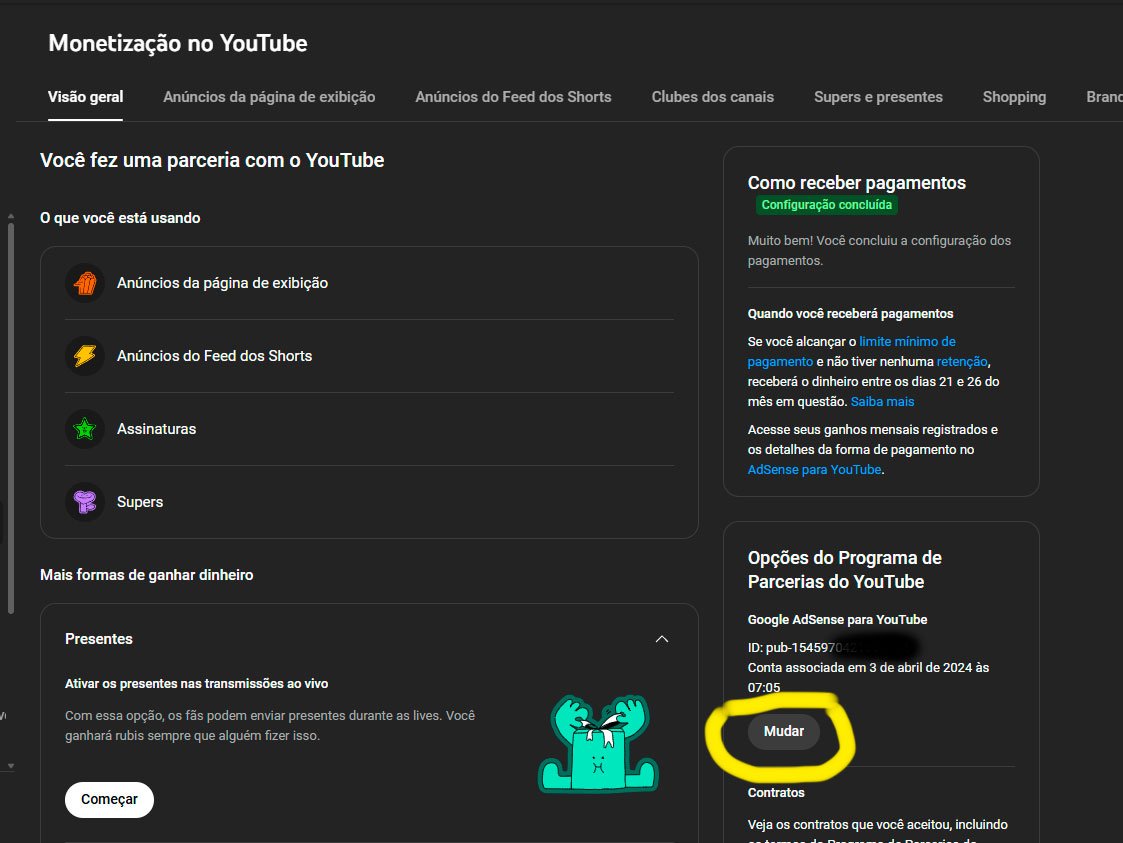Click the Assinaturas row label
Screen dimensions: 1123x843
(x=156, y=429)
